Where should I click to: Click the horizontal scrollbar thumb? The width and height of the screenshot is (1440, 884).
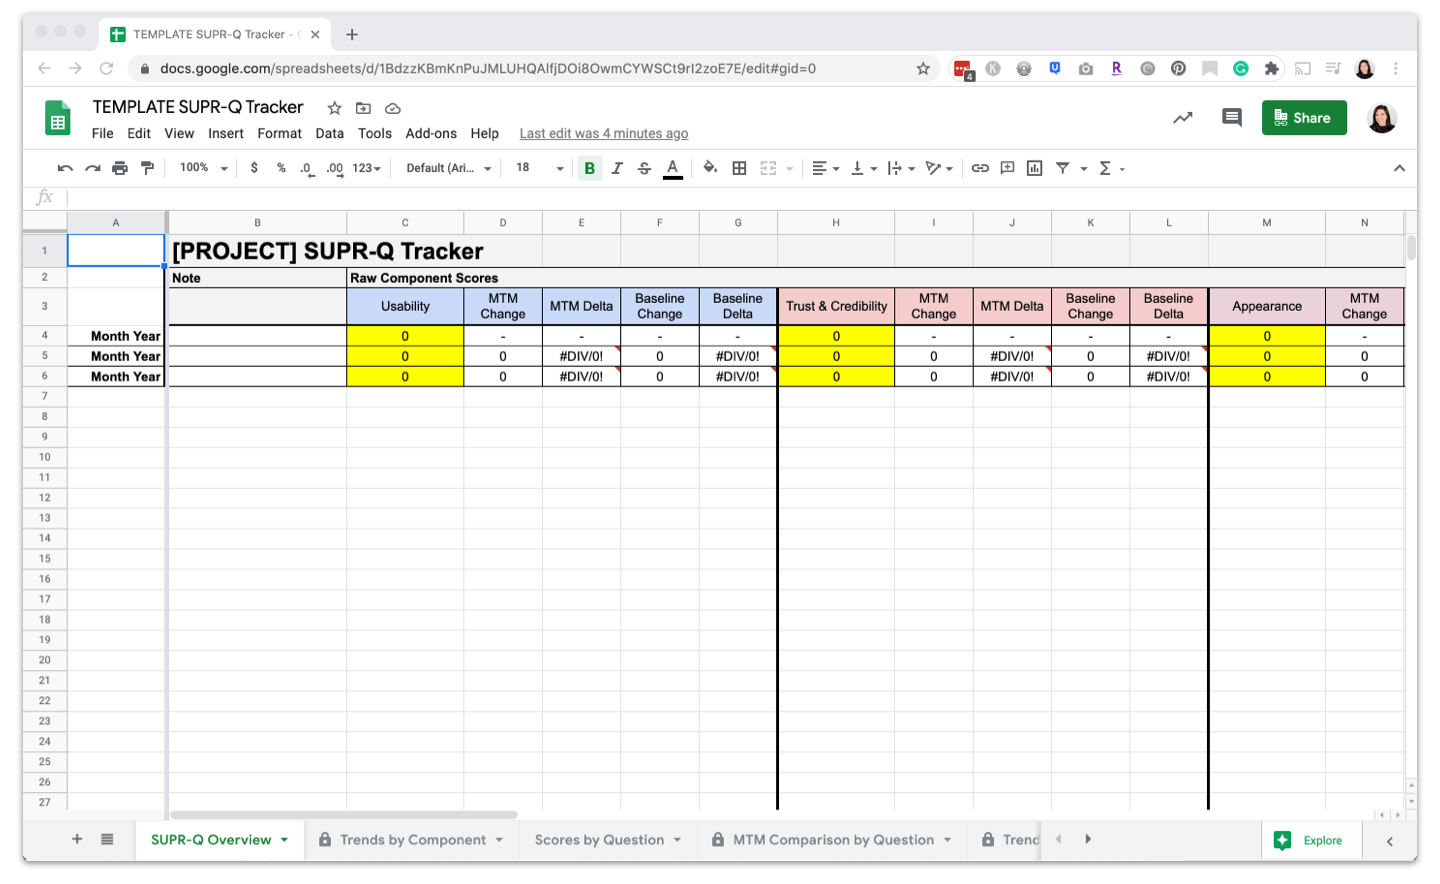pyautogui.click(x=344, y=815)
